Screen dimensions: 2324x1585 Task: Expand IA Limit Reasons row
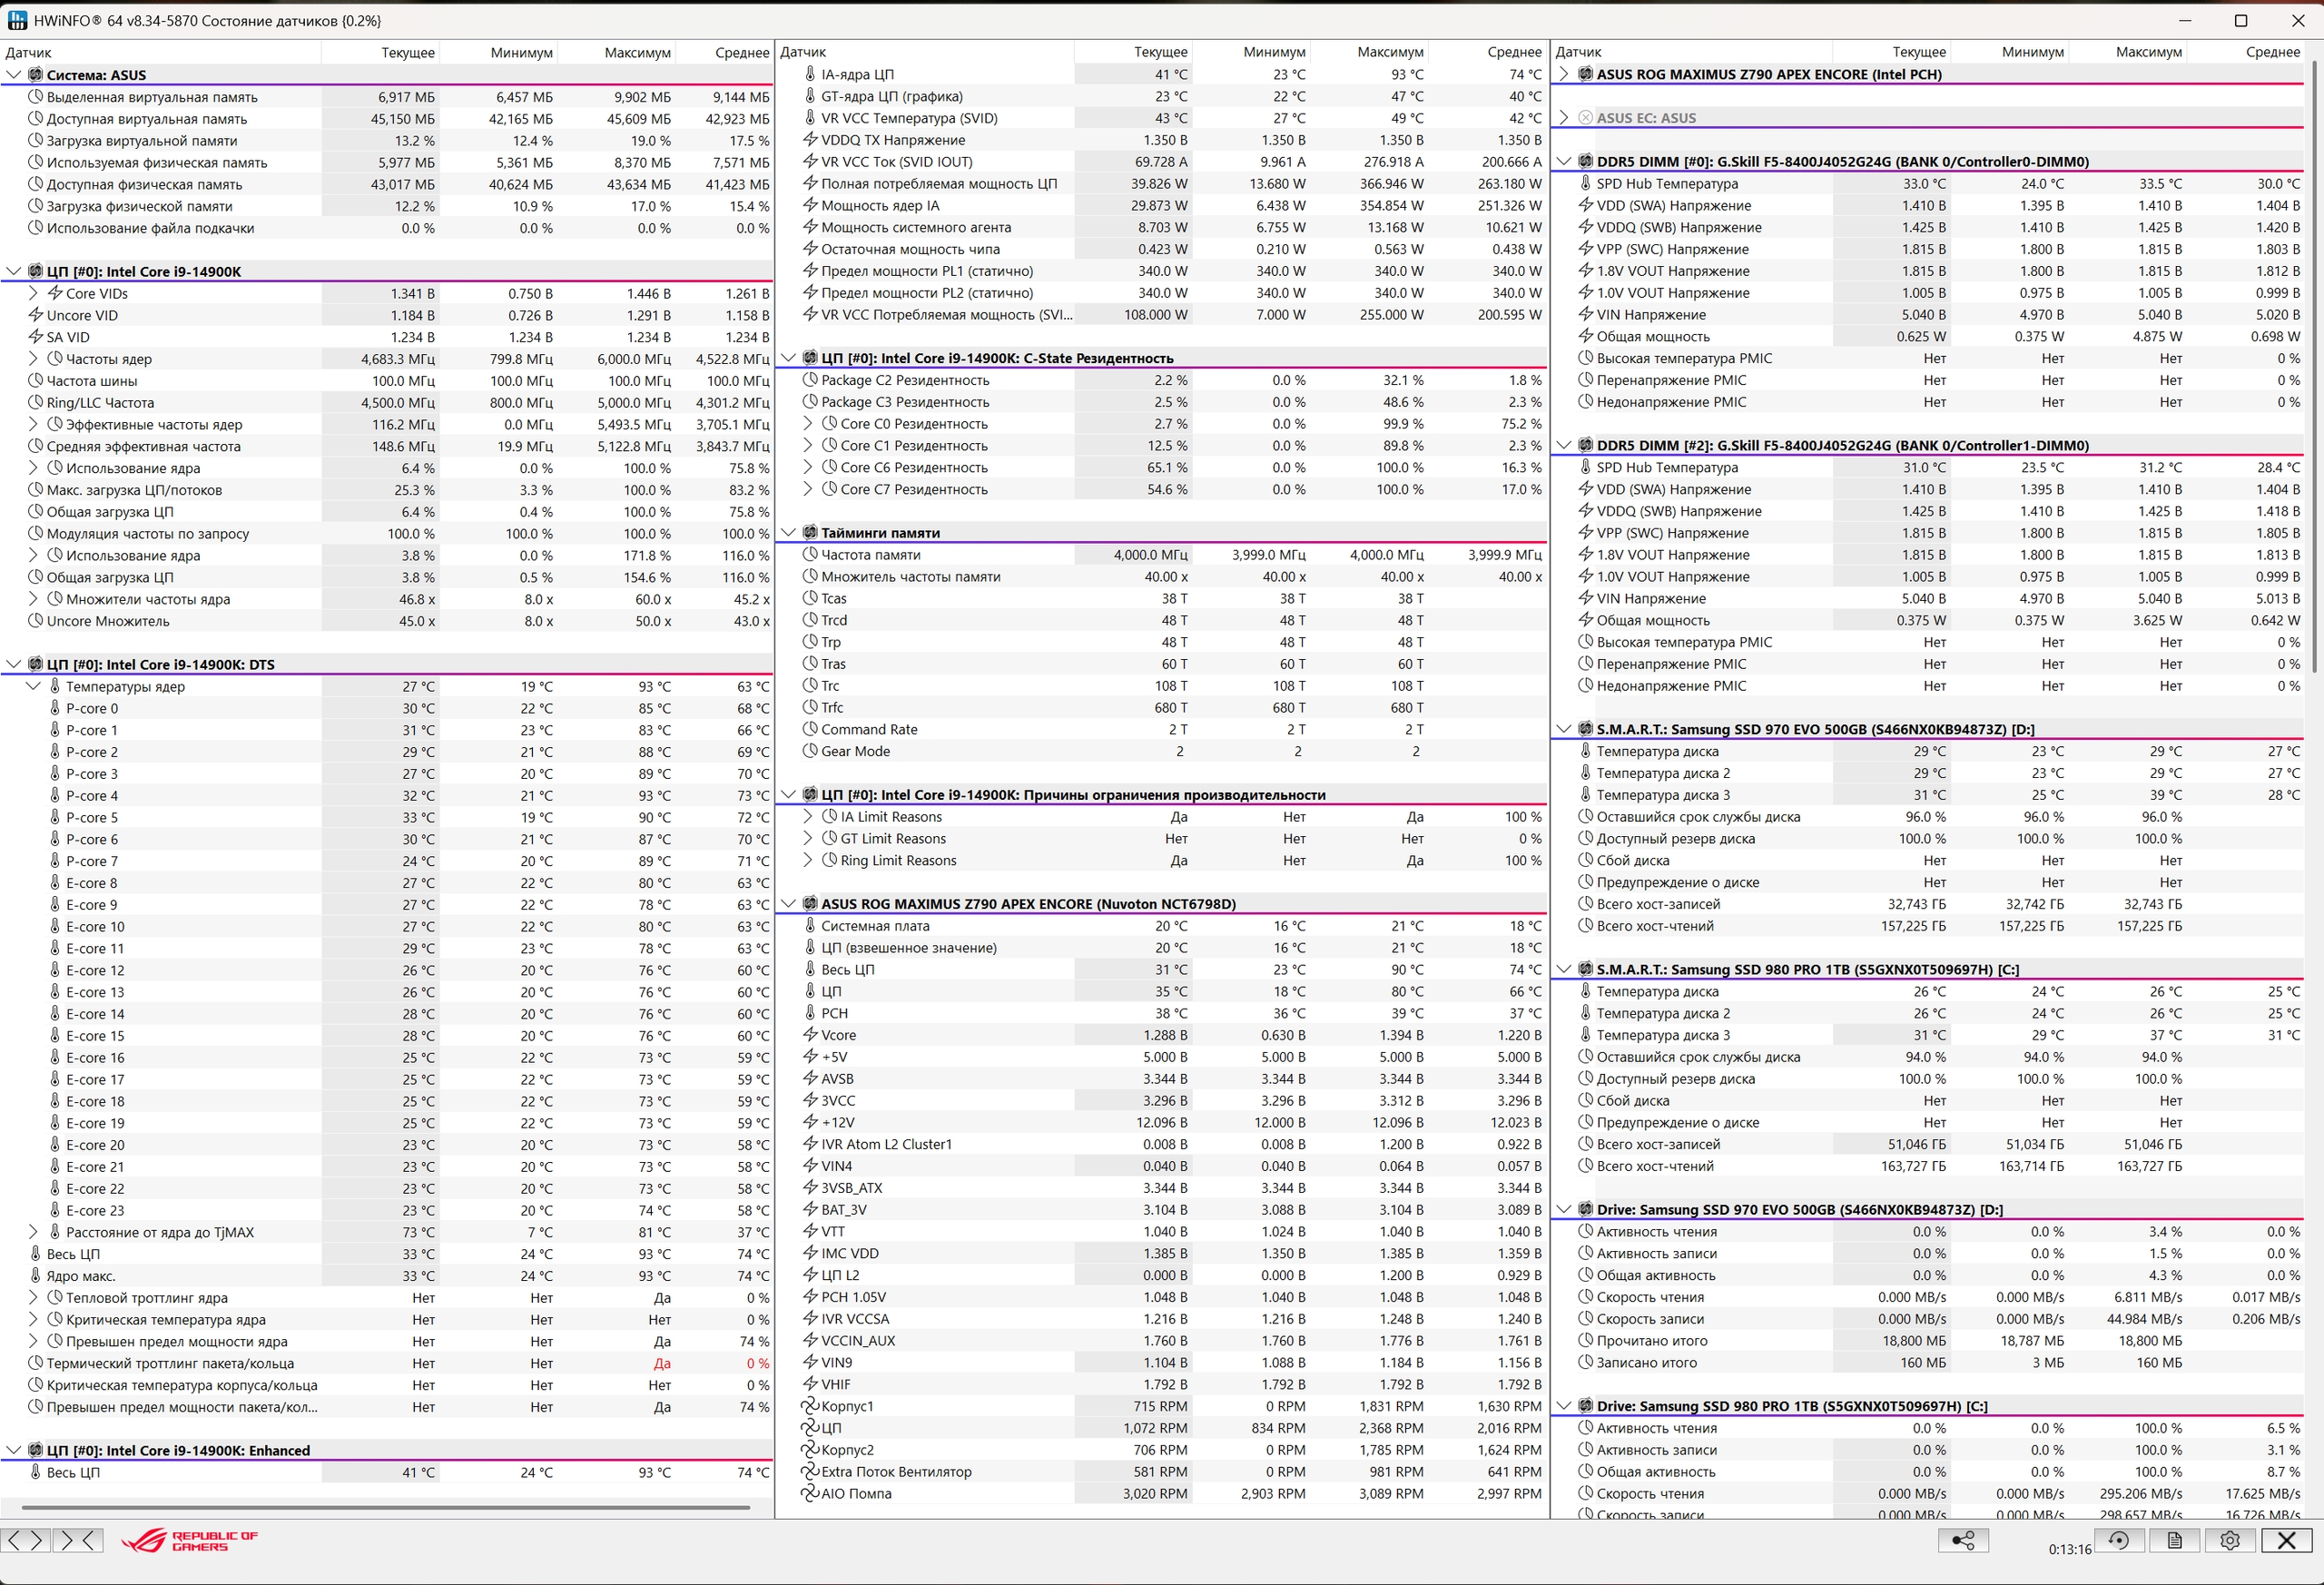pyautogui.click(x=808, y=817)
